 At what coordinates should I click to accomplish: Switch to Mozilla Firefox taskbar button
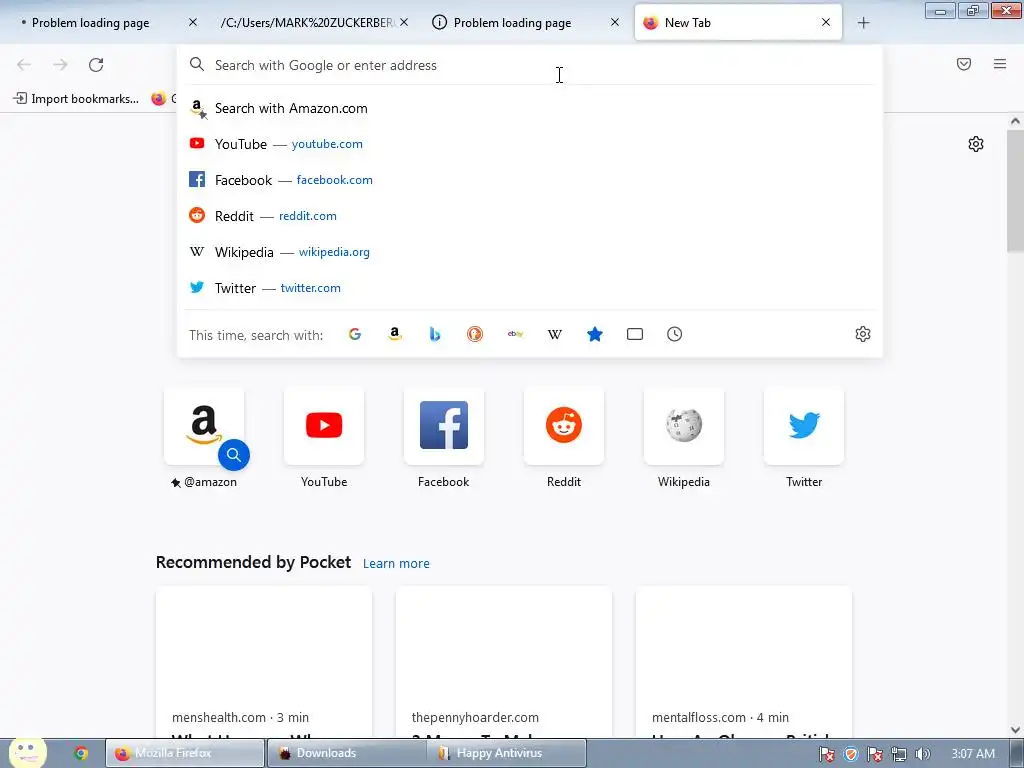pyautogui.click(x=185, y=753)
